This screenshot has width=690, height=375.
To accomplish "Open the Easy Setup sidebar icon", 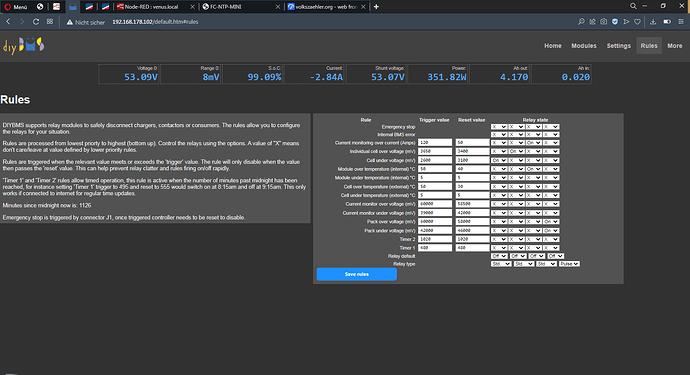I will (681, 22).
